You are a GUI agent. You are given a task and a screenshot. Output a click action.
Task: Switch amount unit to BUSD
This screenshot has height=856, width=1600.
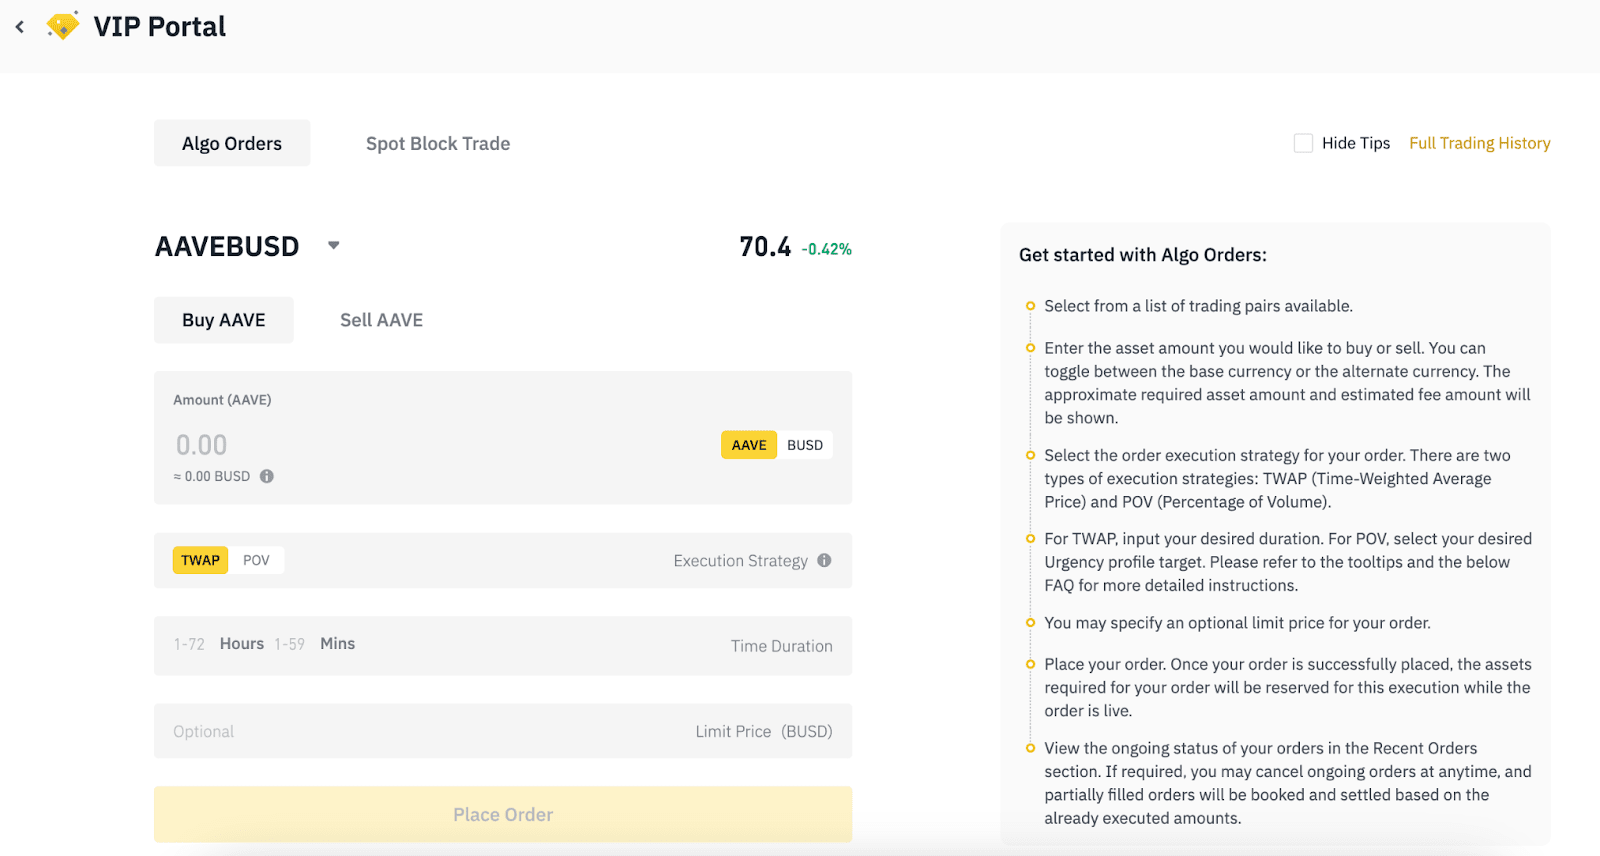(x=804, y=445)
